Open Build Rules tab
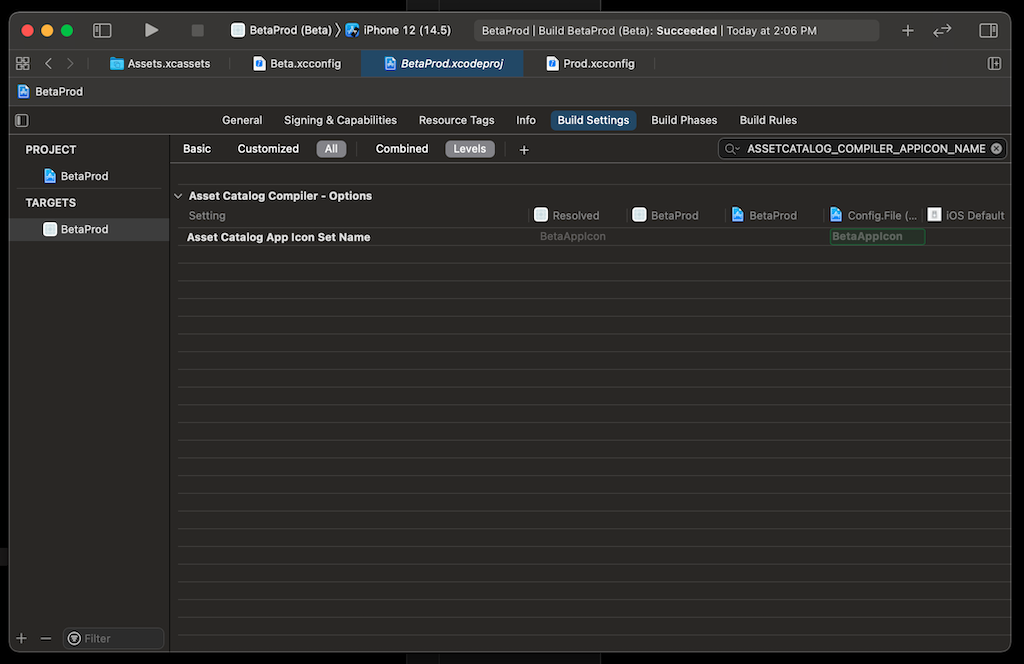 pyautogui.click(x=768, y=120)
